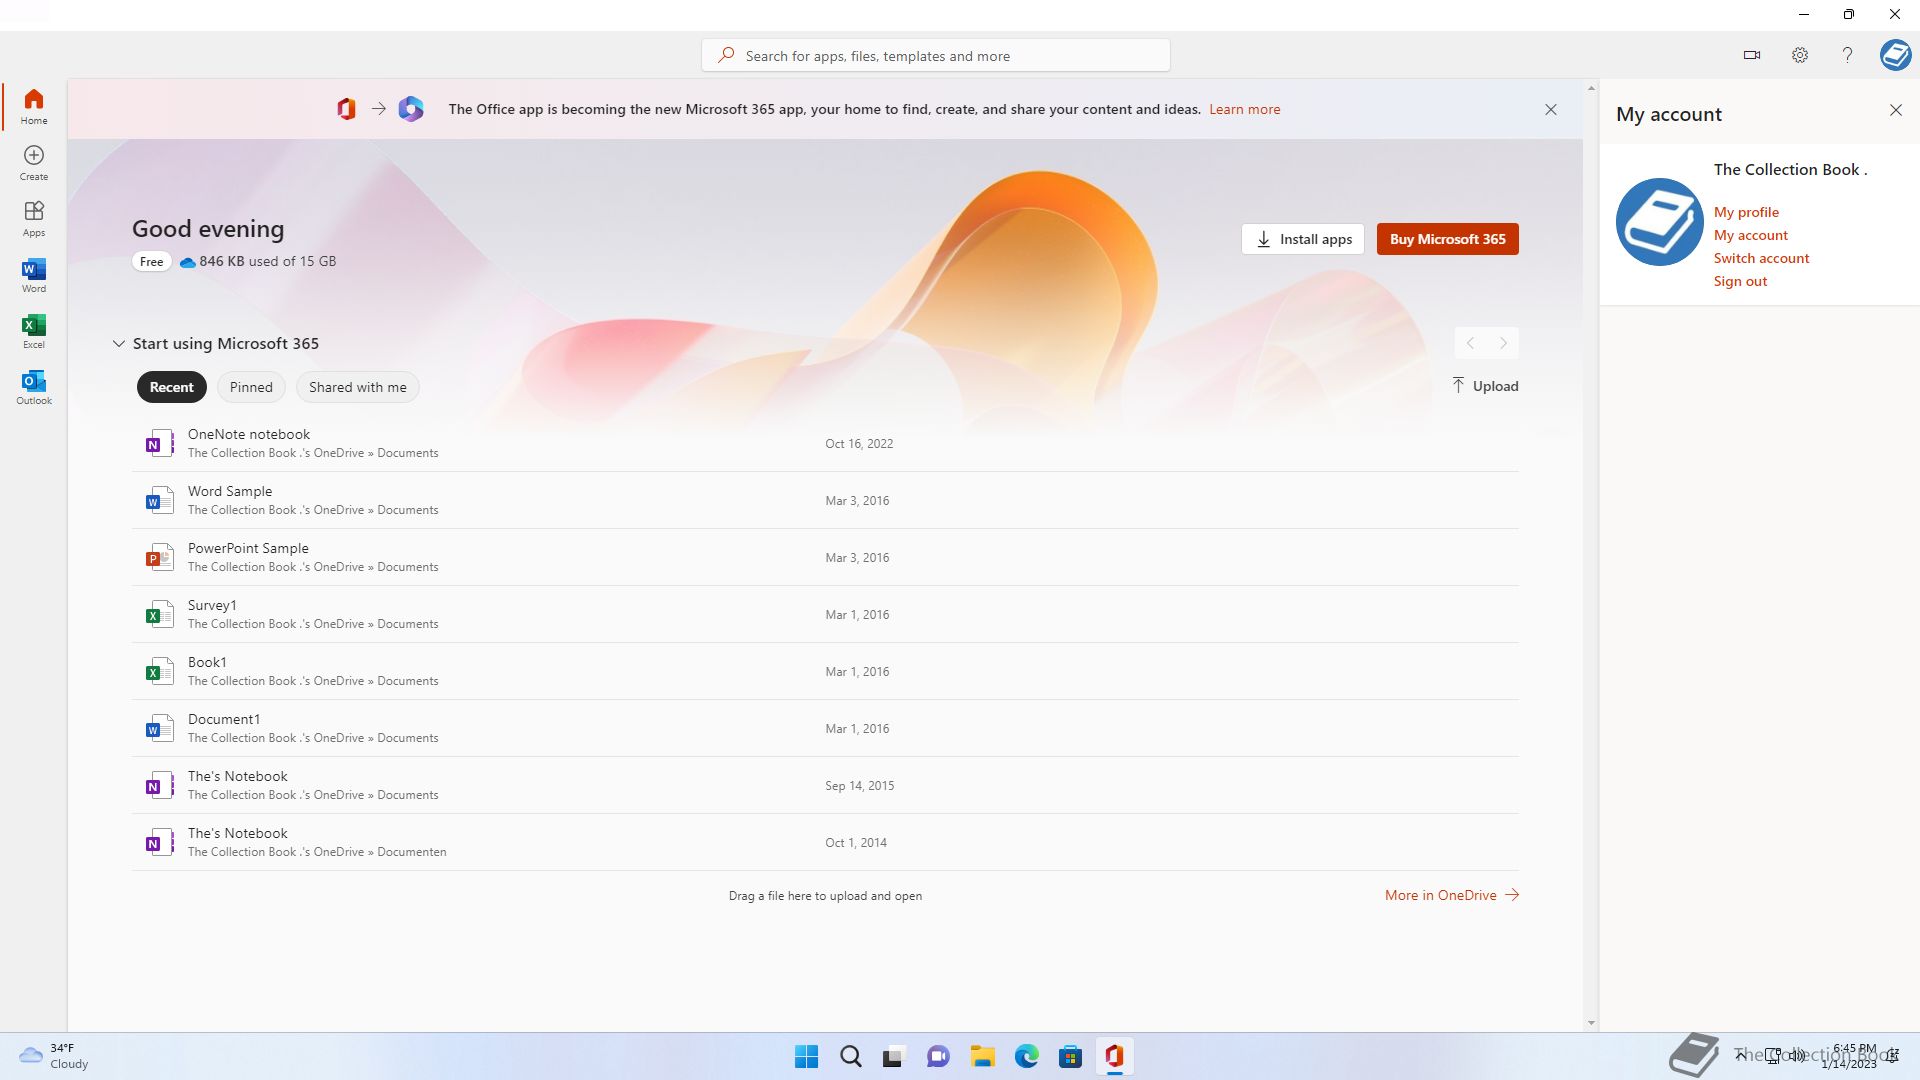Image resolution: width=1920 pixels, height=1080 pixels.
Task: Click the account avatar in top bar
Action: 1895,55
